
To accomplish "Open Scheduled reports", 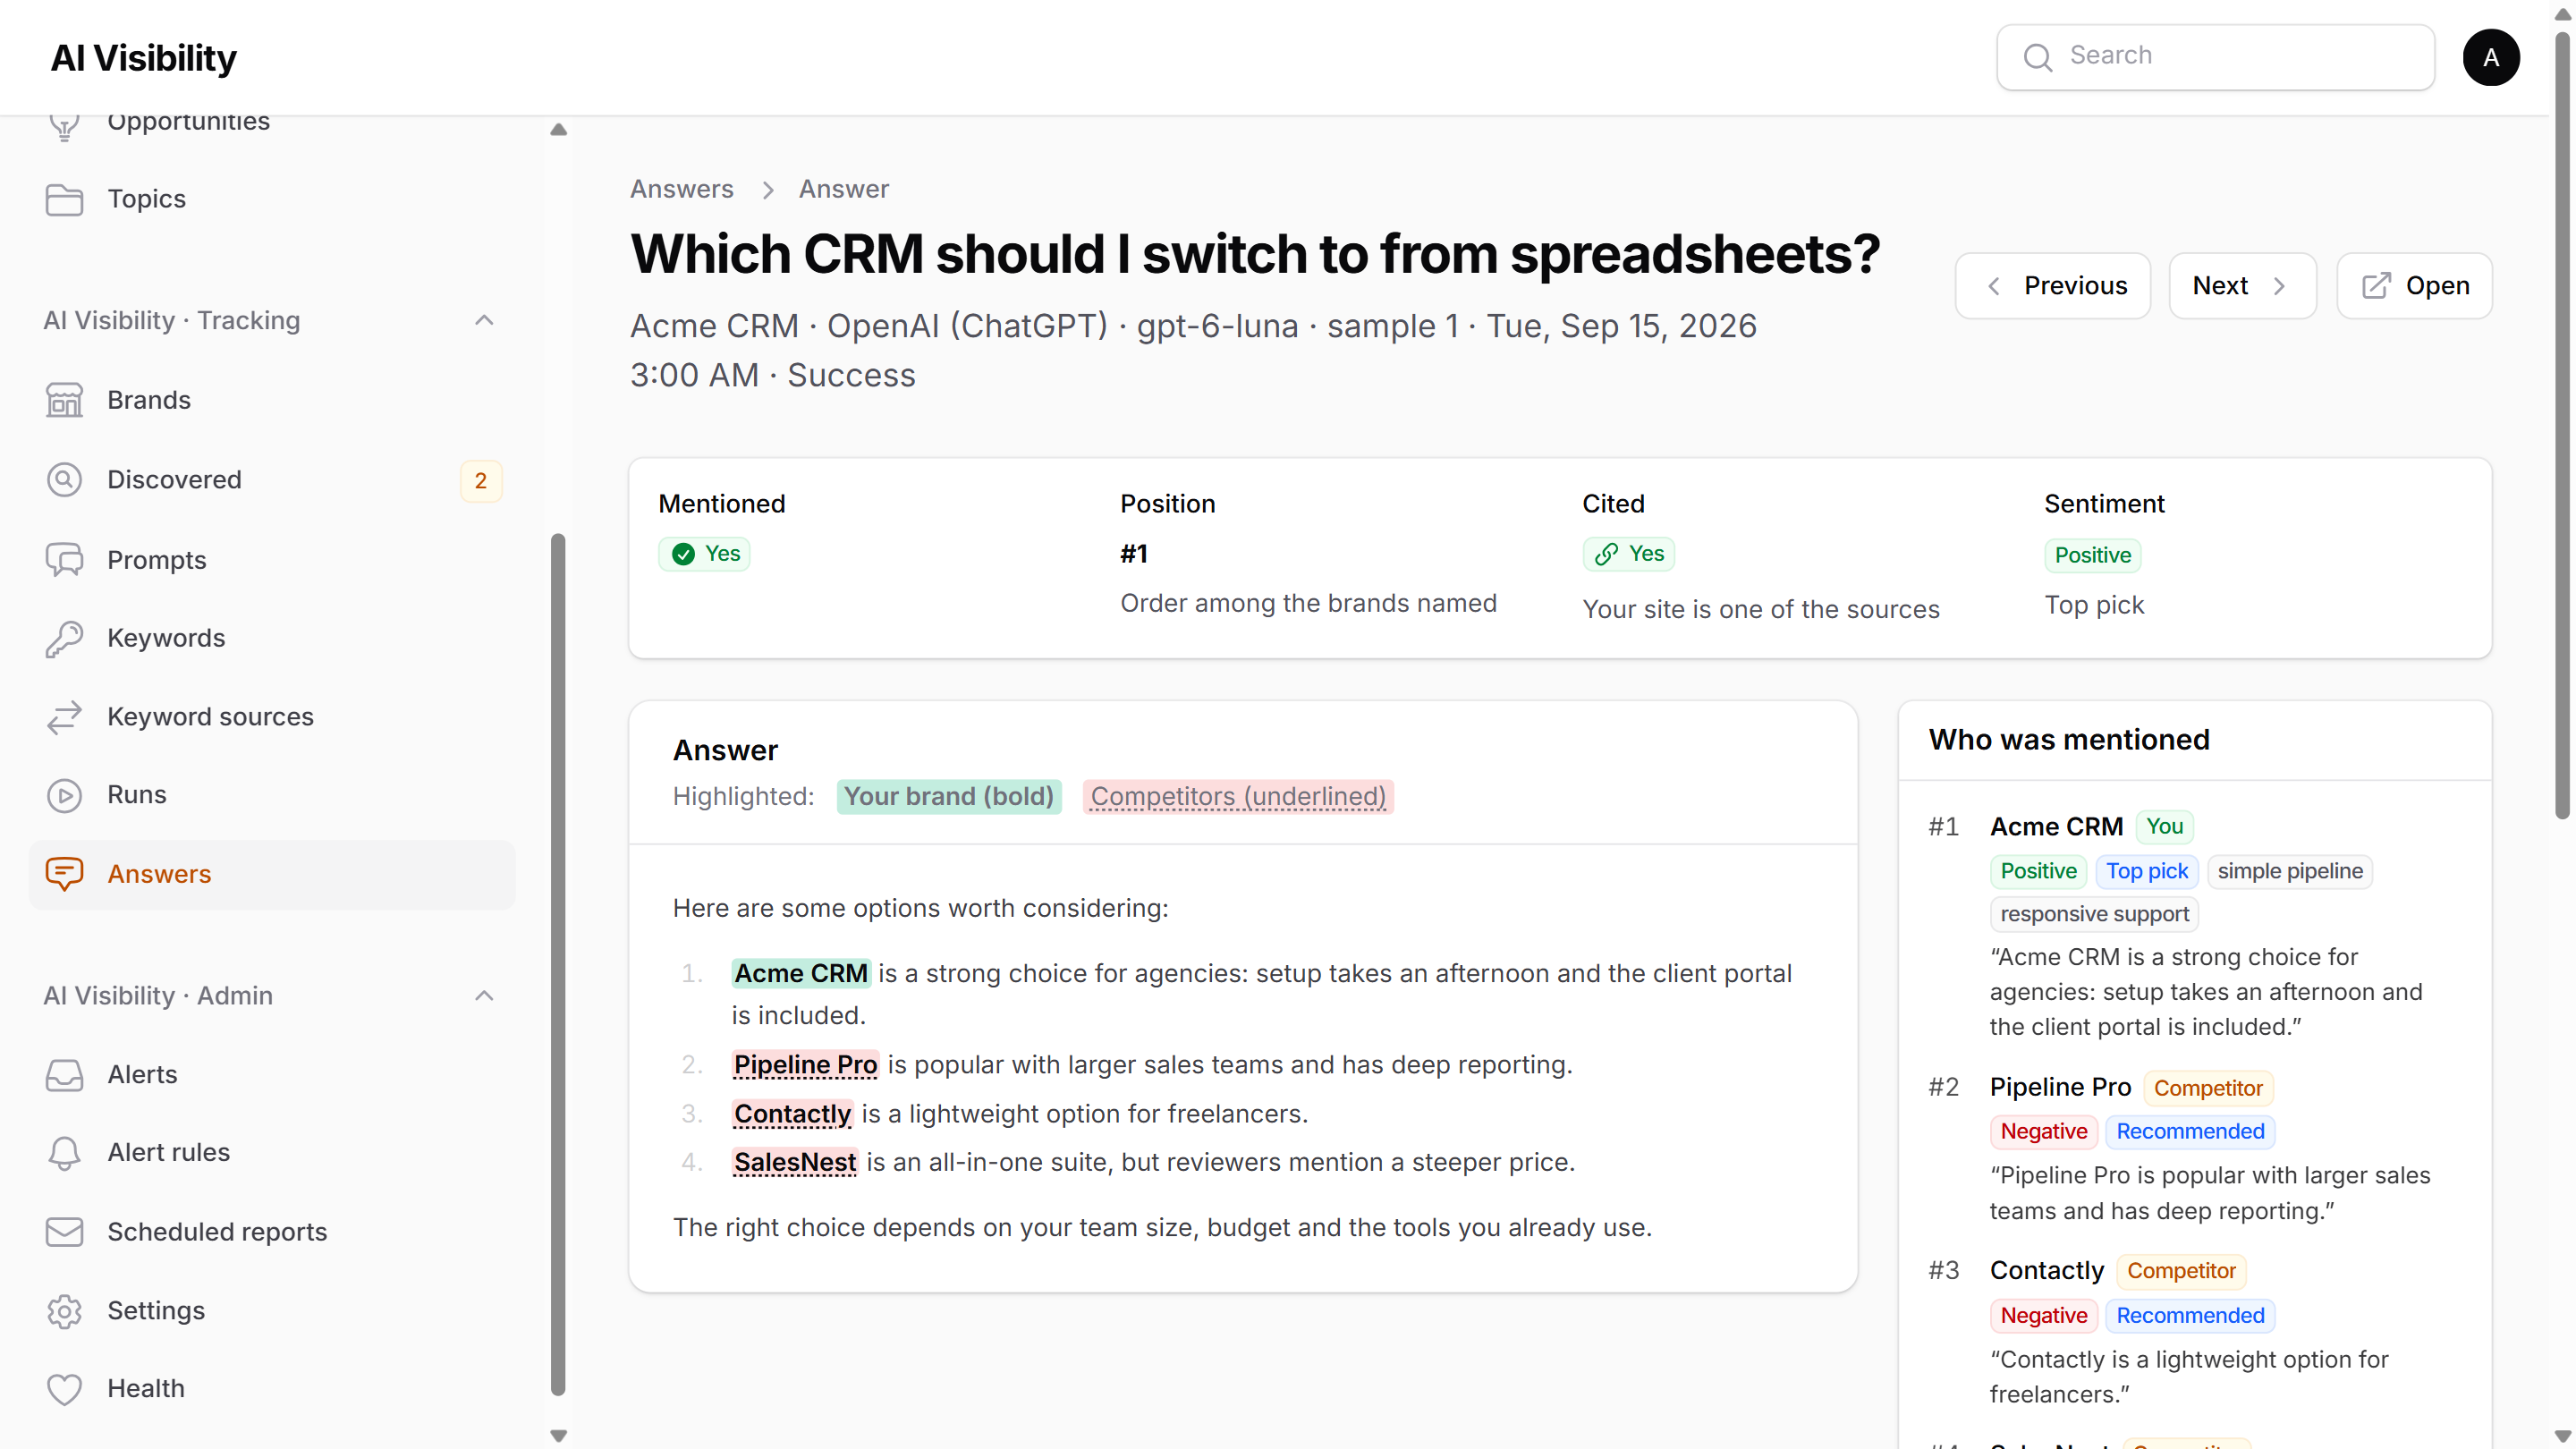I will [x=272, y=1232].
